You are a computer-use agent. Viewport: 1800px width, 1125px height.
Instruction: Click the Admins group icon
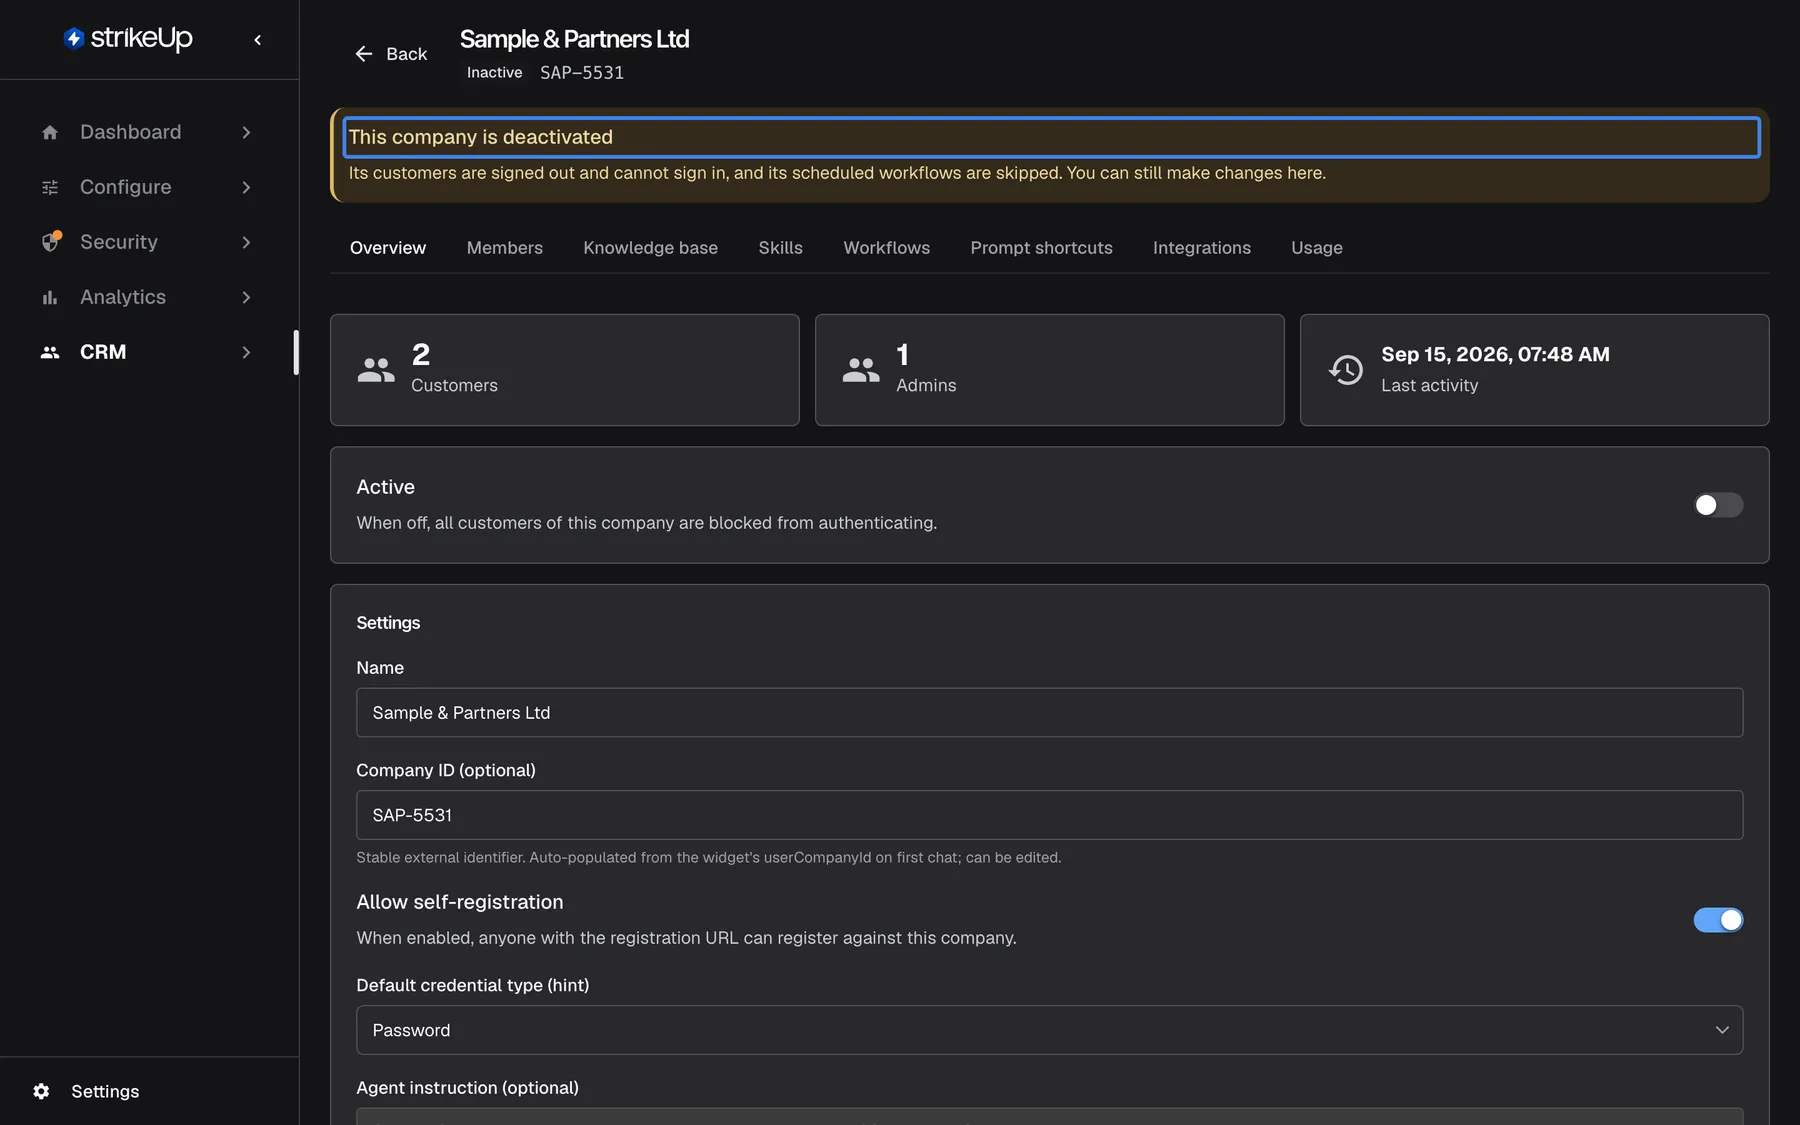tap(861, 370)
